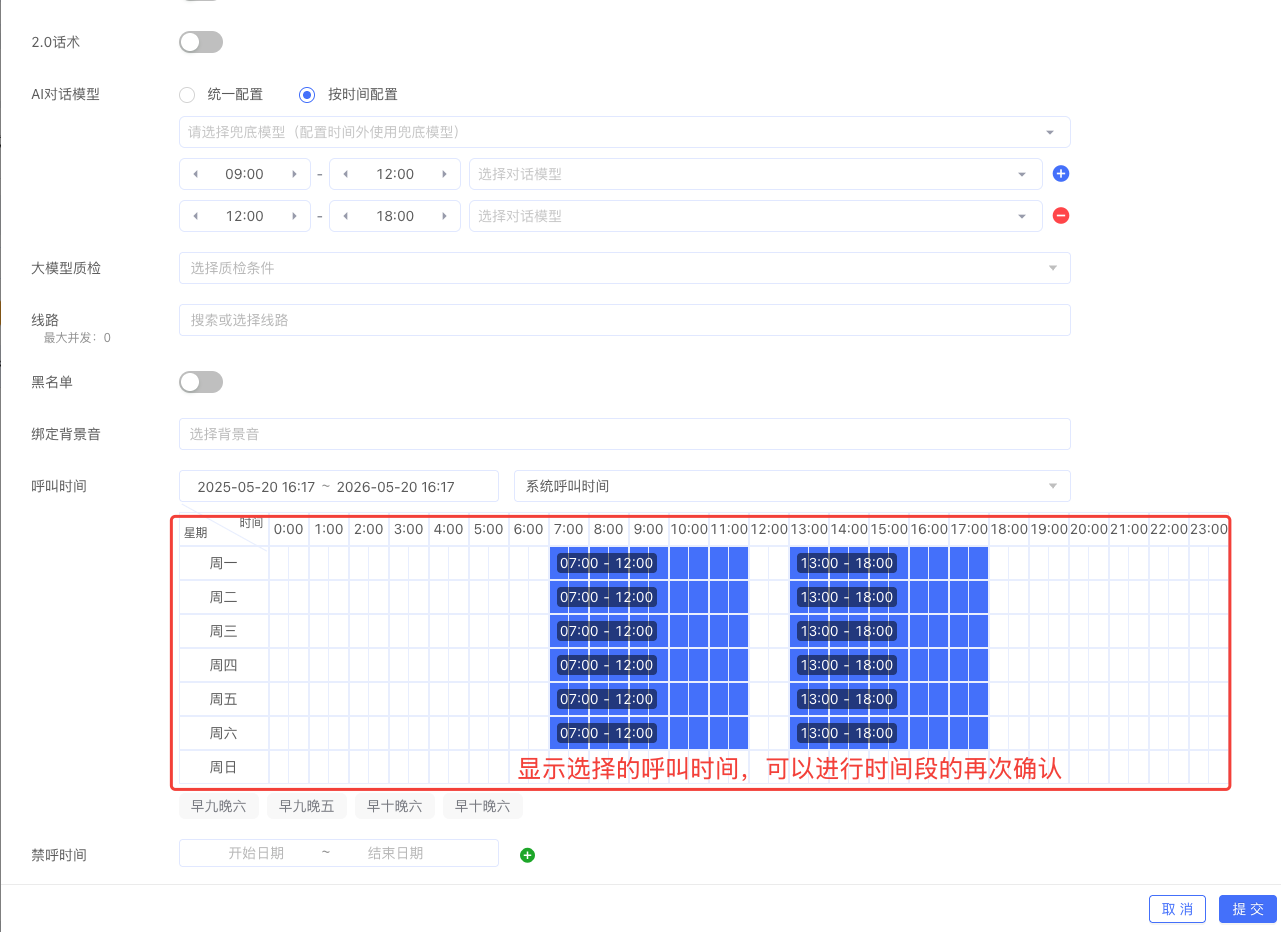The width and height of the screenshot is (1281, 932).
Task: Click the 搜索或选择线路 field
Action: [625, 320]
